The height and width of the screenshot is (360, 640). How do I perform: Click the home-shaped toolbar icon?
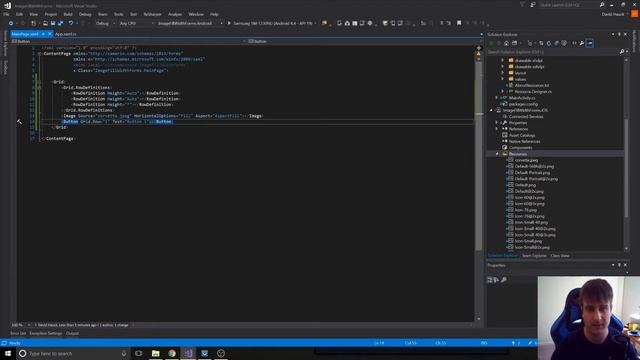(x=347, y=23)
